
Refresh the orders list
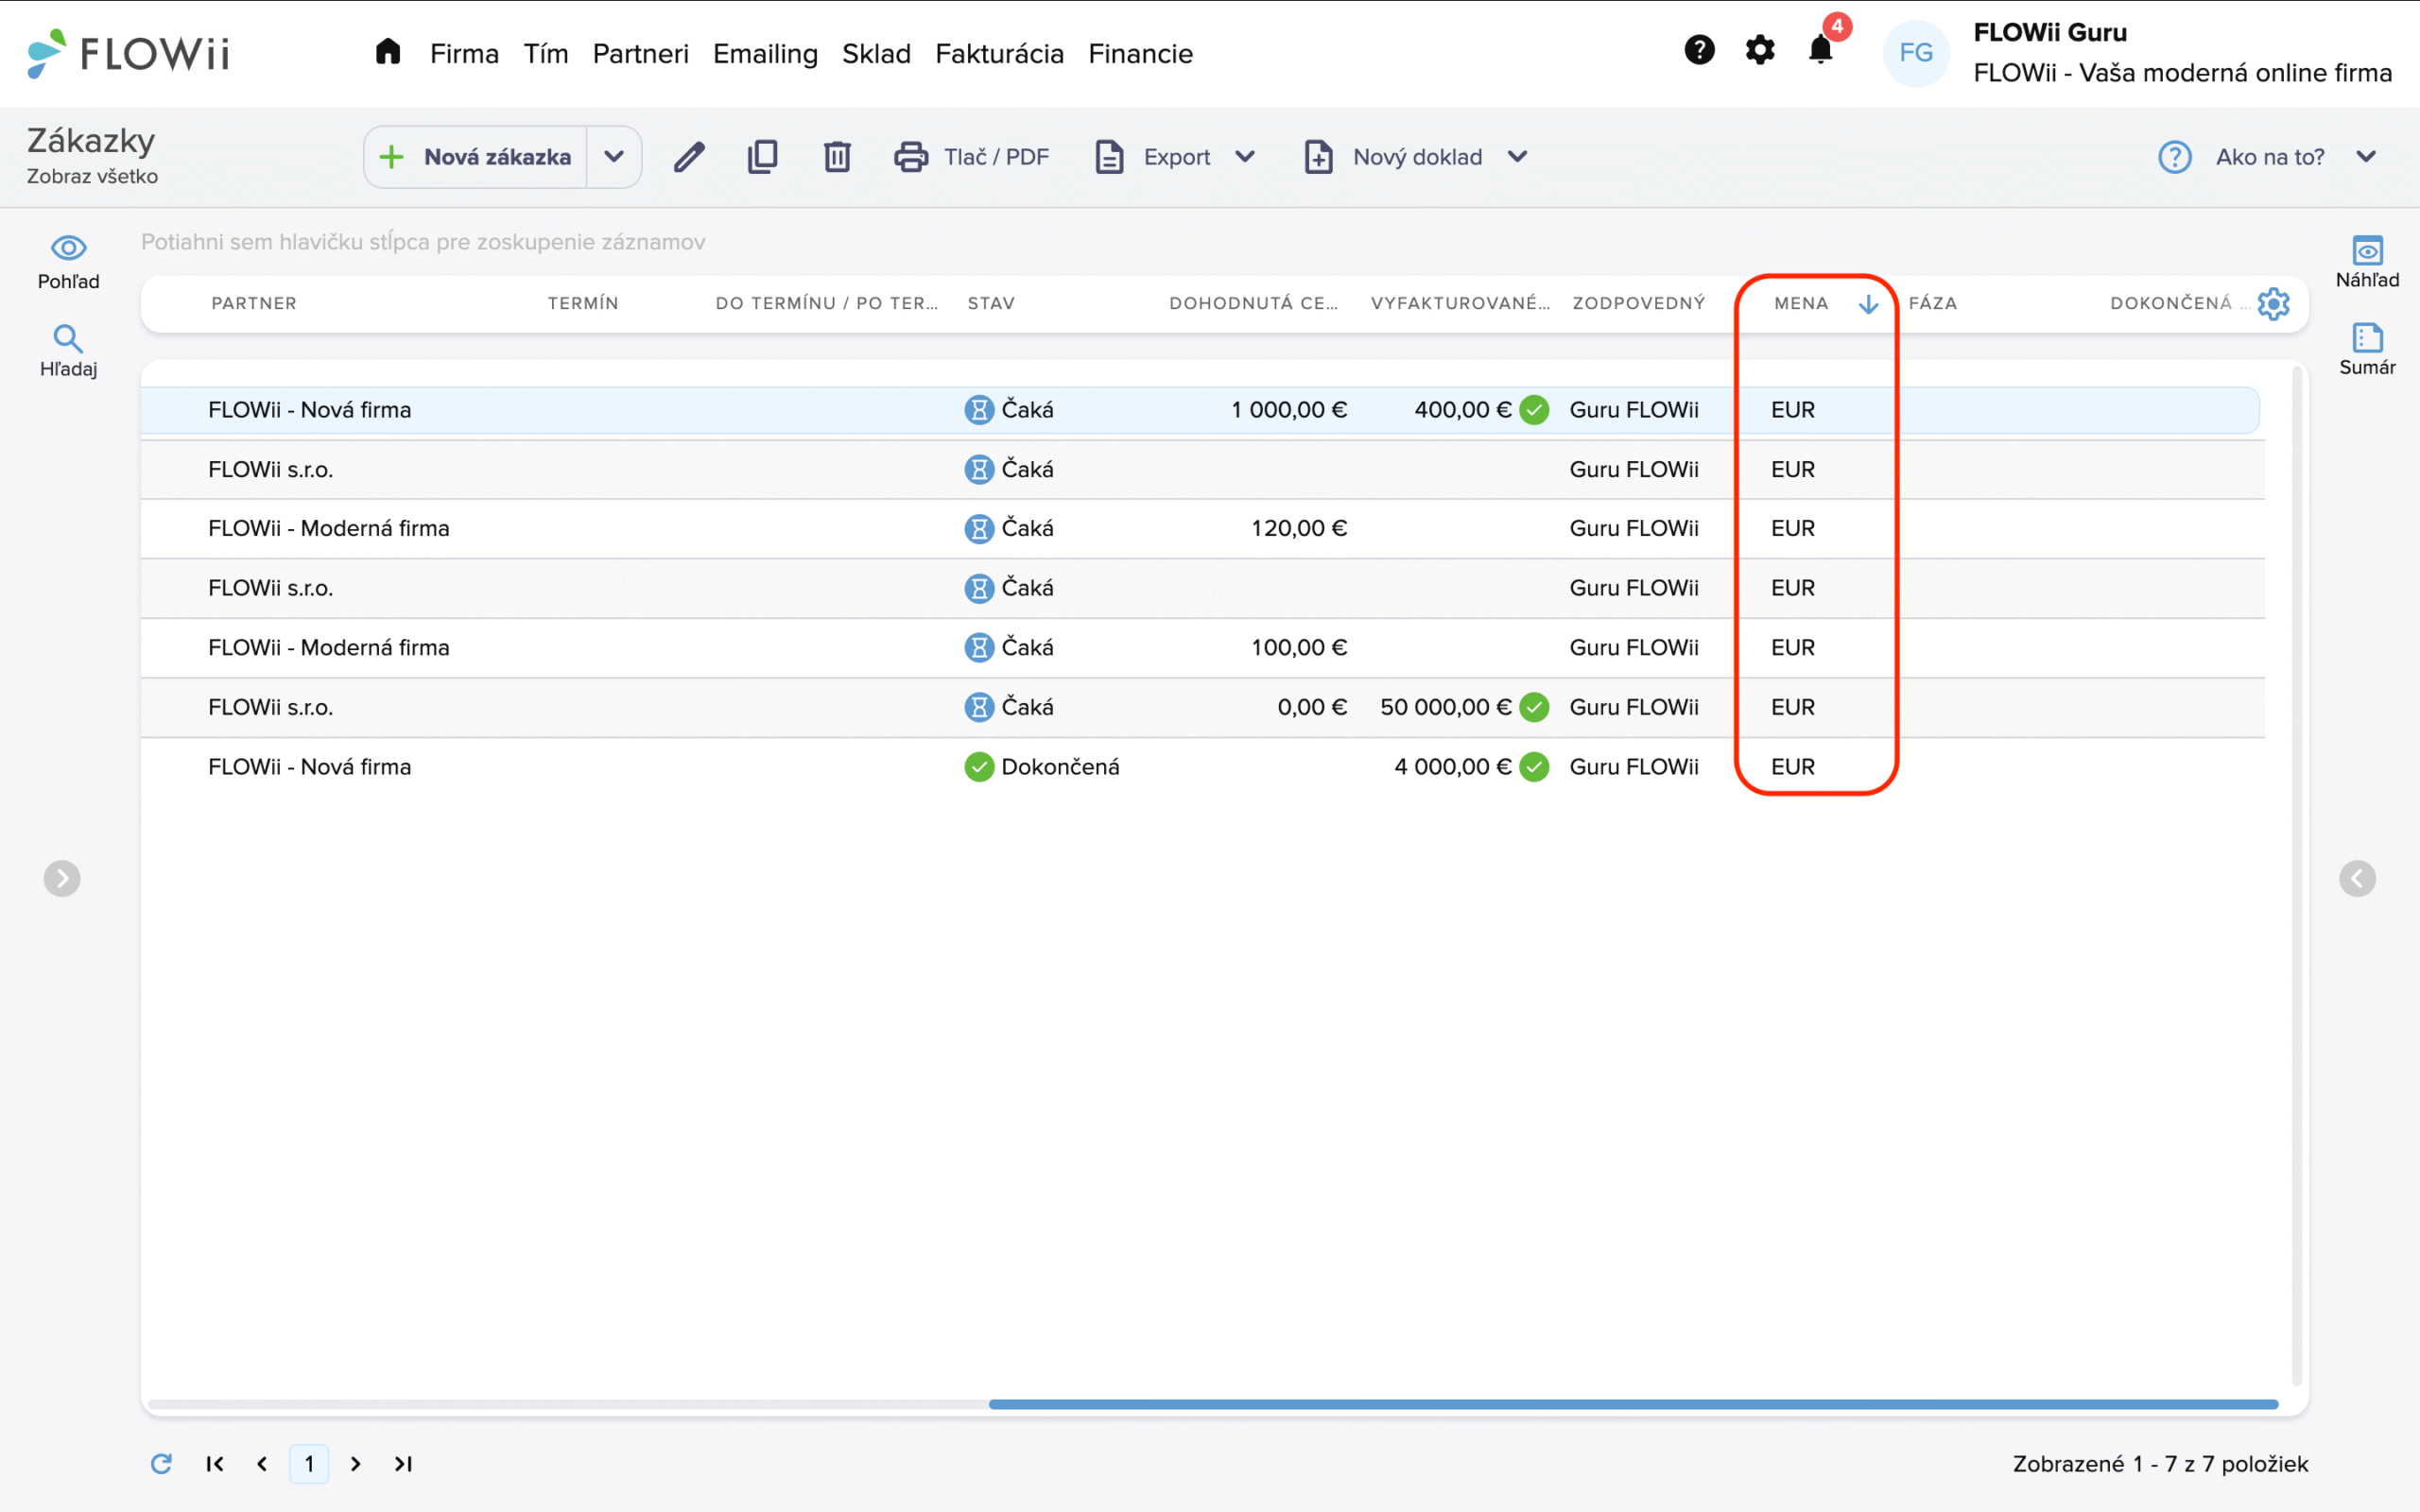click(161, 1463)
